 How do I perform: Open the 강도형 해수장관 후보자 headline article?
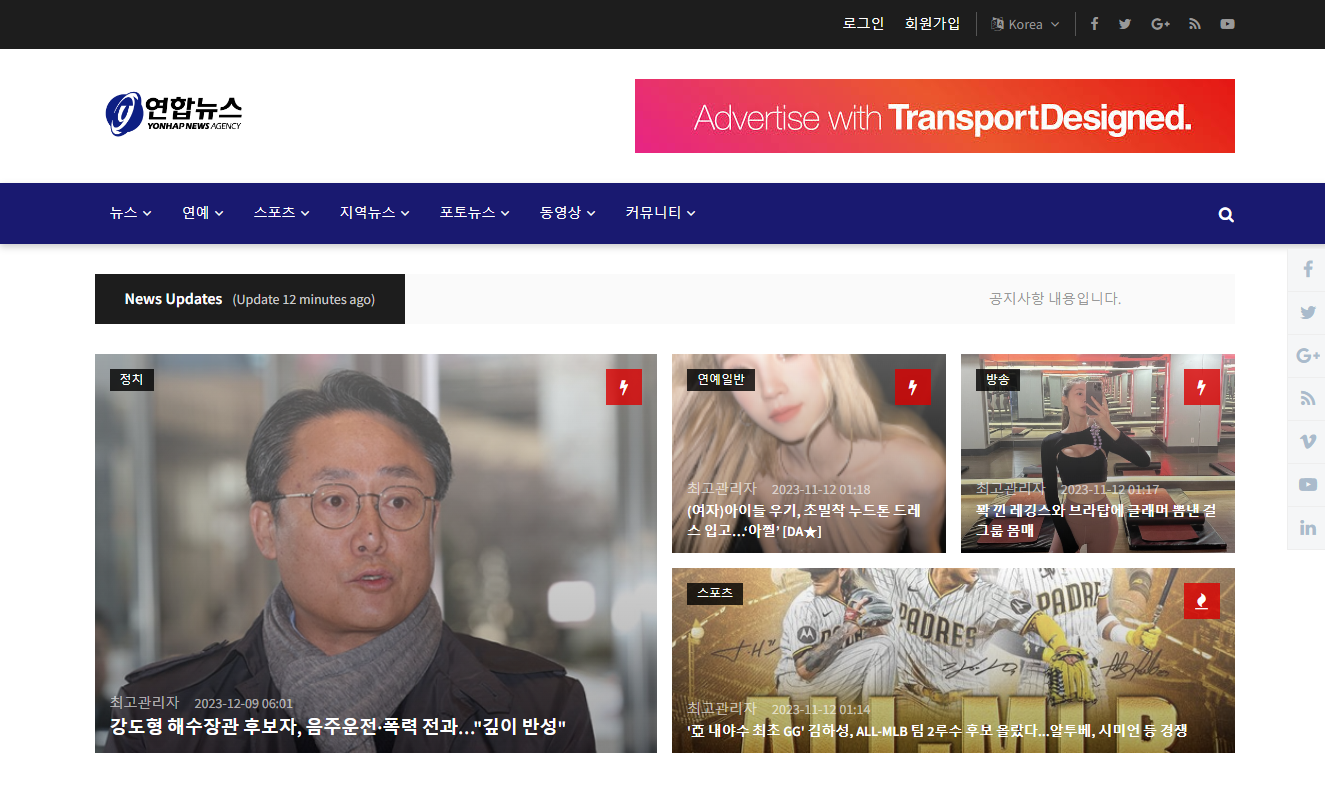pos(338,726)
